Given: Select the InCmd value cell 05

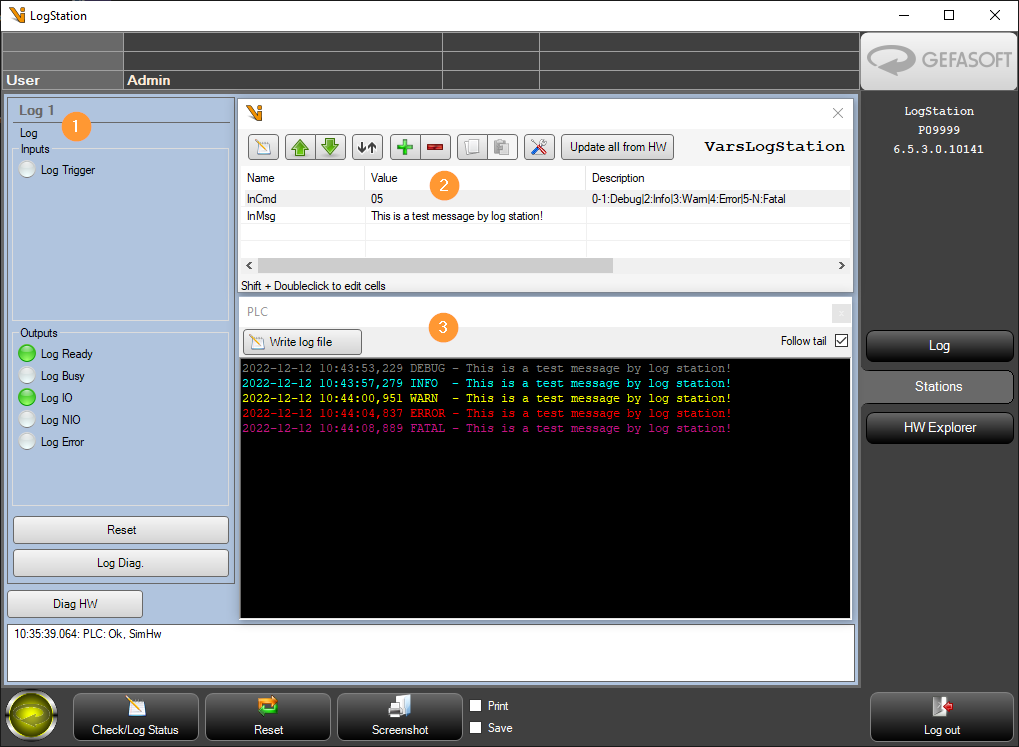Looking at the screenshot, I should point(476,199).
